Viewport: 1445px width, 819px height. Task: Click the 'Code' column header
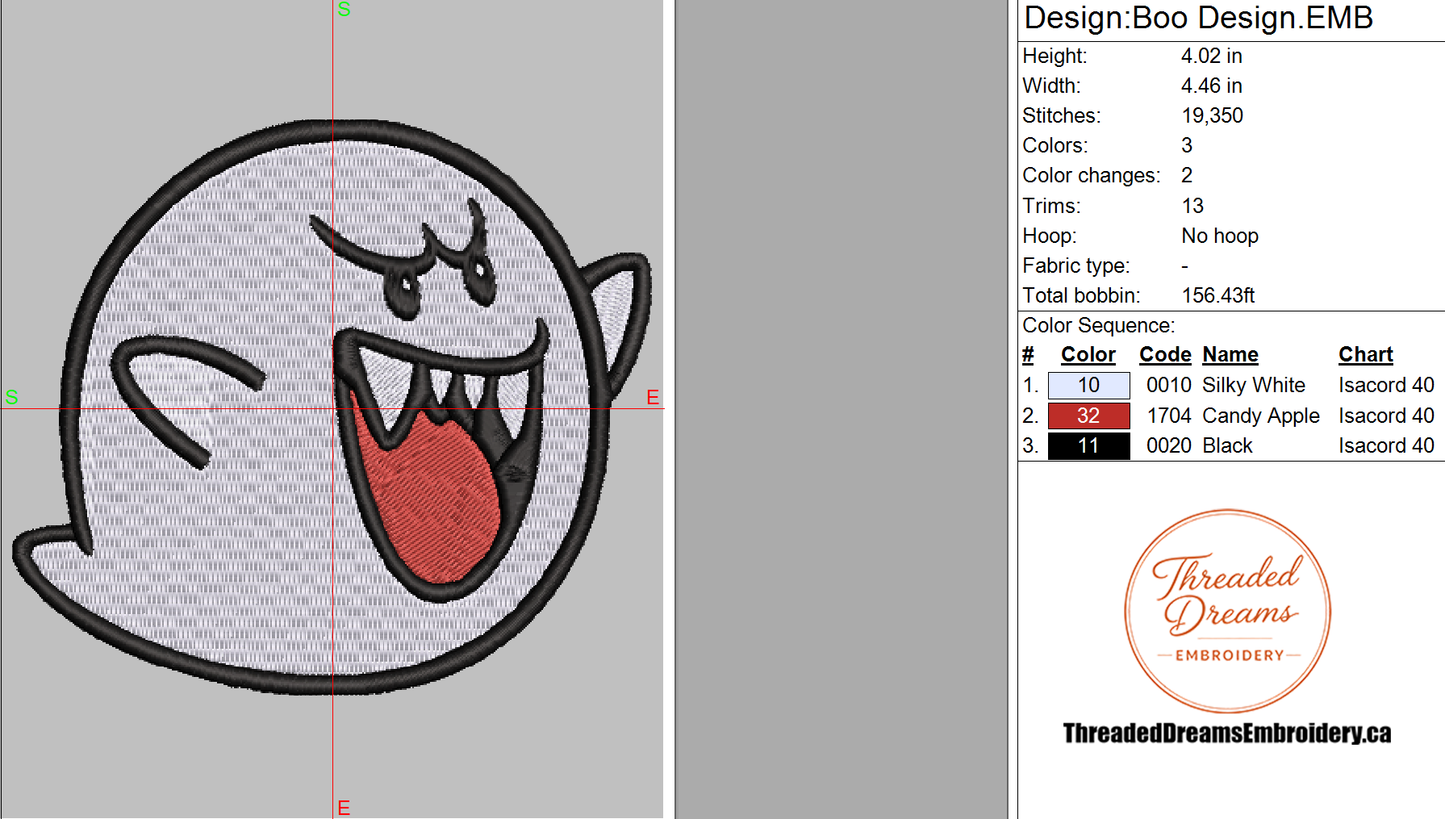click(1165, 355)
